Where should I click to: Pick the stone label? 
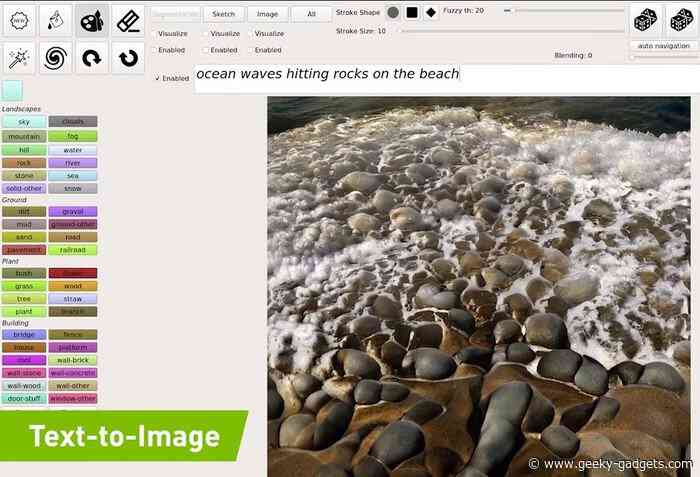point(24,176)
